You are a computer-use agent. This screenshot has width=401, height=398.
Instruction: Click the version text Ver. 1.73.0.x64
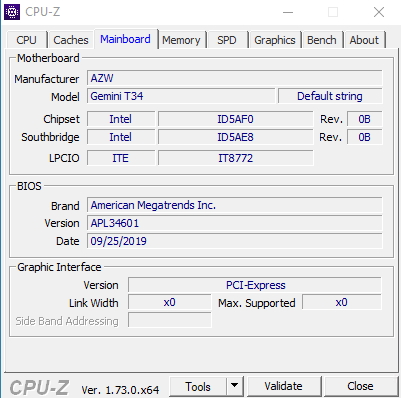(120, 390)
